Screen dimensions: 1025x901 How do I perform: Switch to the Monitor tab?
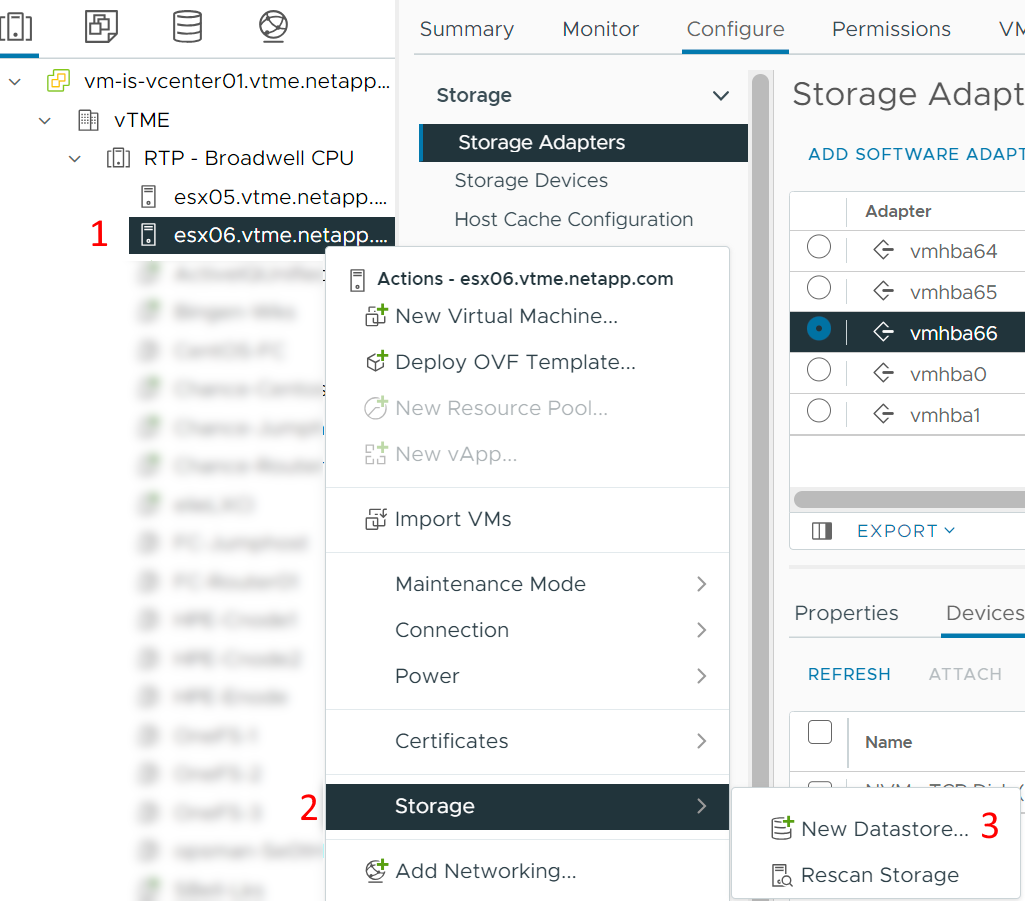pyautogui.click(x=600, y=29)
